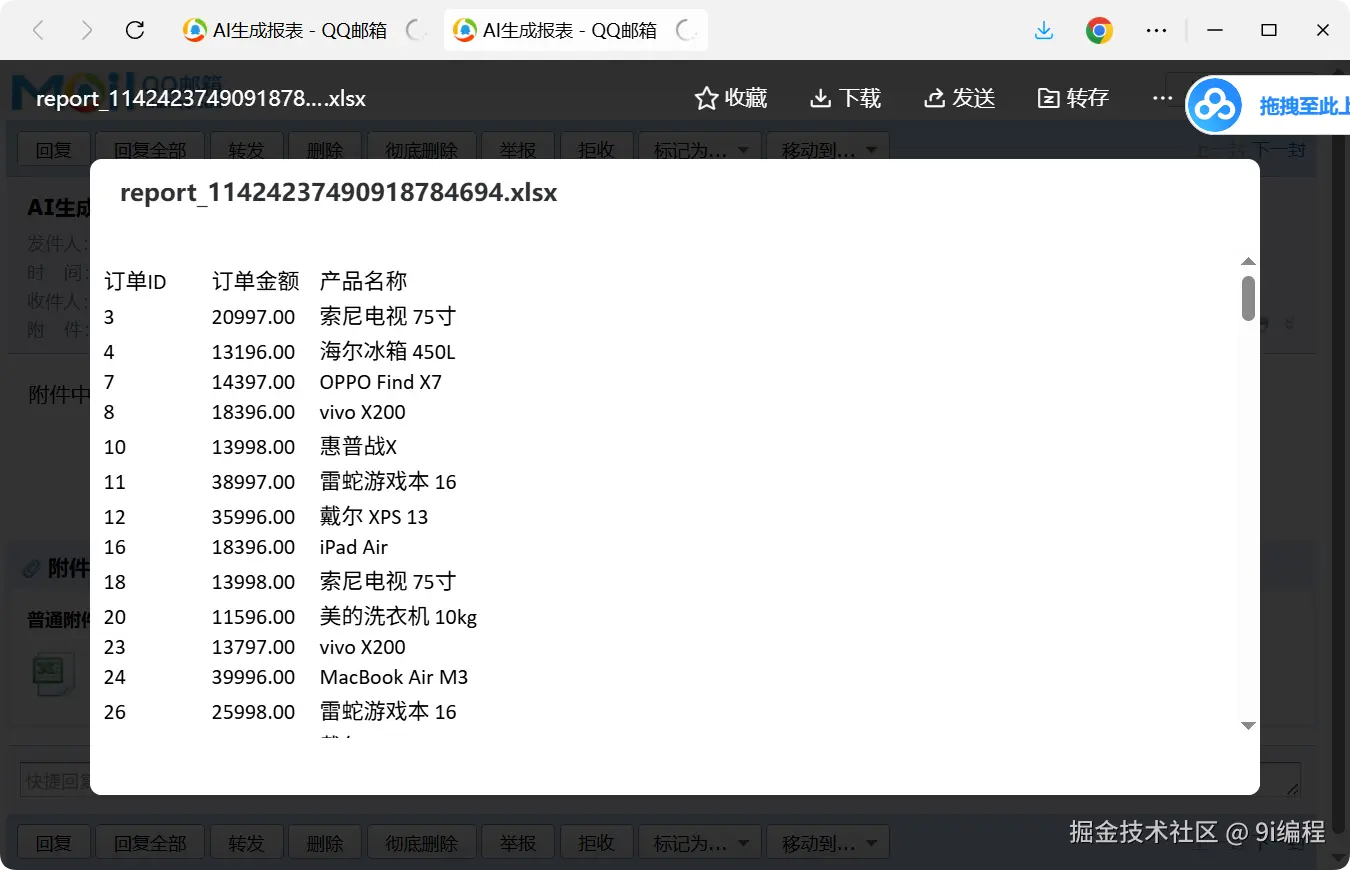Viewport: 1350px width, 870px height.
Task: Click 发送 in the preview toolbar
Action: point(959,98)
